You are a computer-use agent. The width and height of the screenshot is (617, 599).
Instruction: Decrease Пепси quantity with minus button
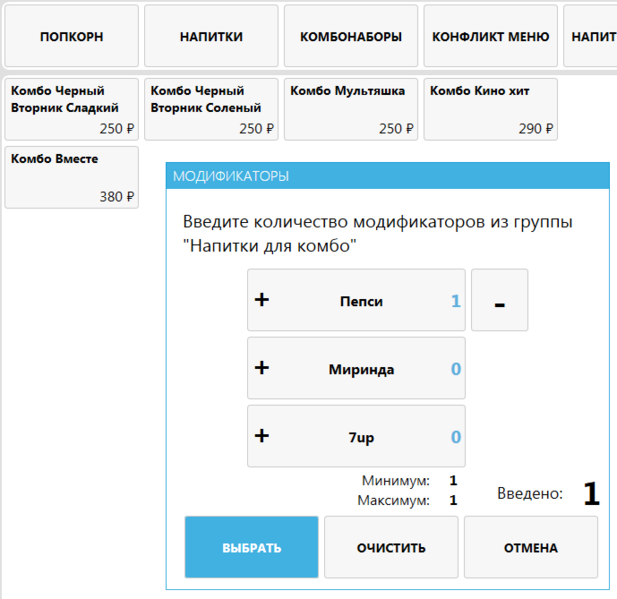tap(499, 300)
